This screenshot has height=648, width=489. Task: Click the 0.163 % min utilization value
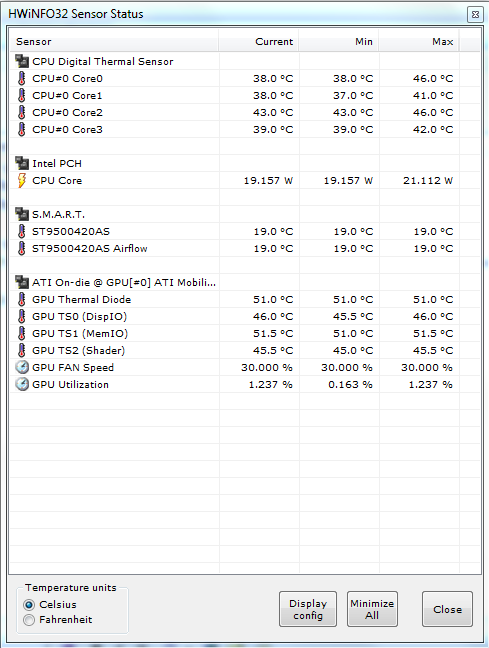[351, 384]
